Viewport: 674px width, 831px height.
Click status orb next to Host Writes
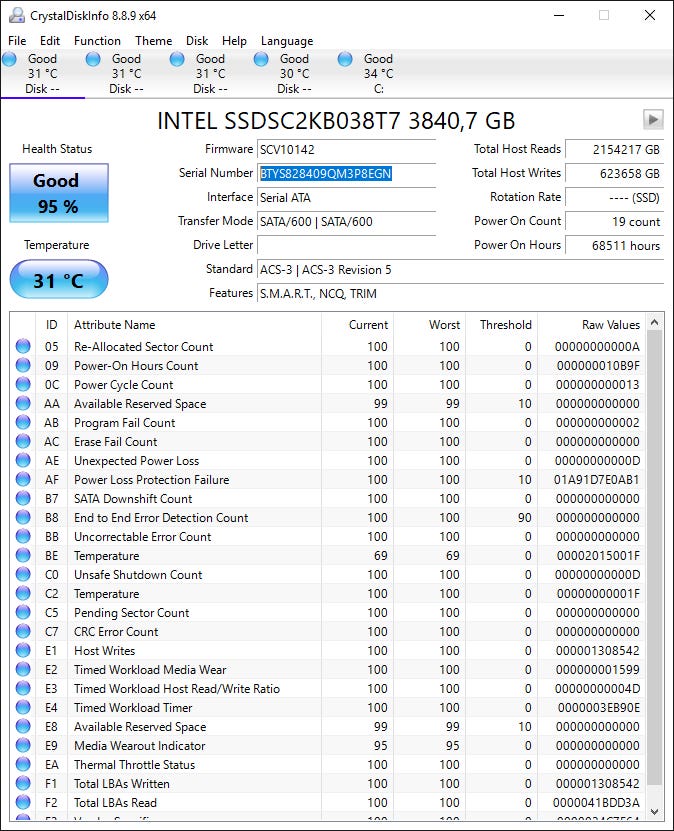click(23, 650)
